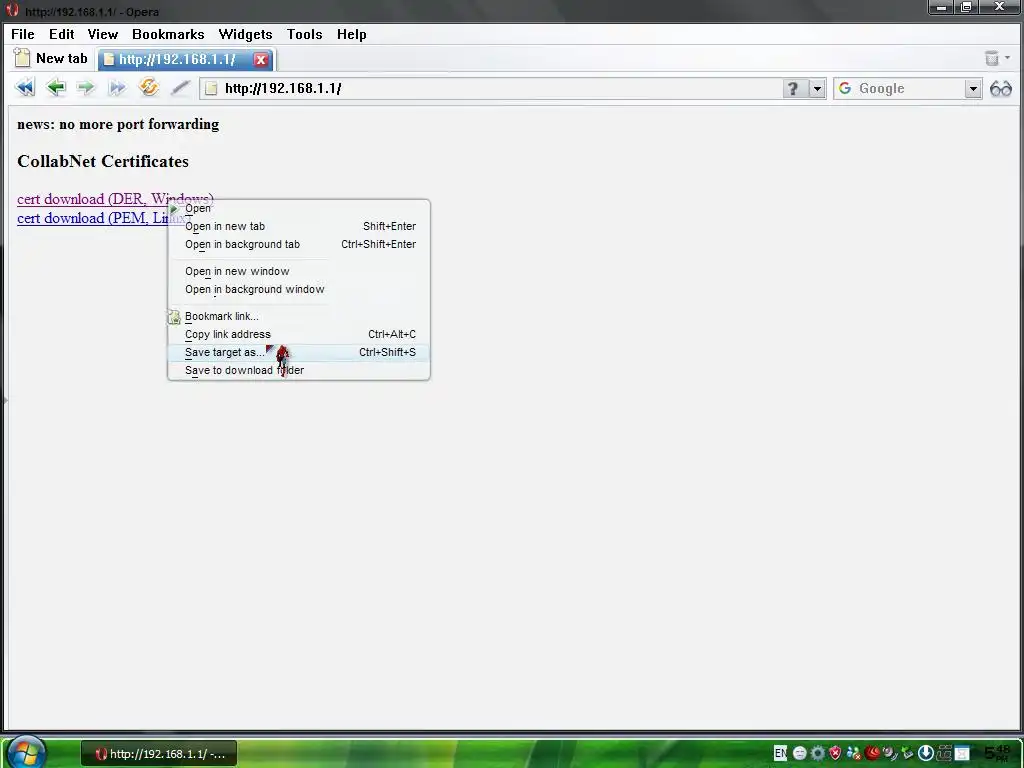Image resolution: width=1024 pixels, height=768 pixels.
Task: Choose Open in new window
Action: (298, 271)
